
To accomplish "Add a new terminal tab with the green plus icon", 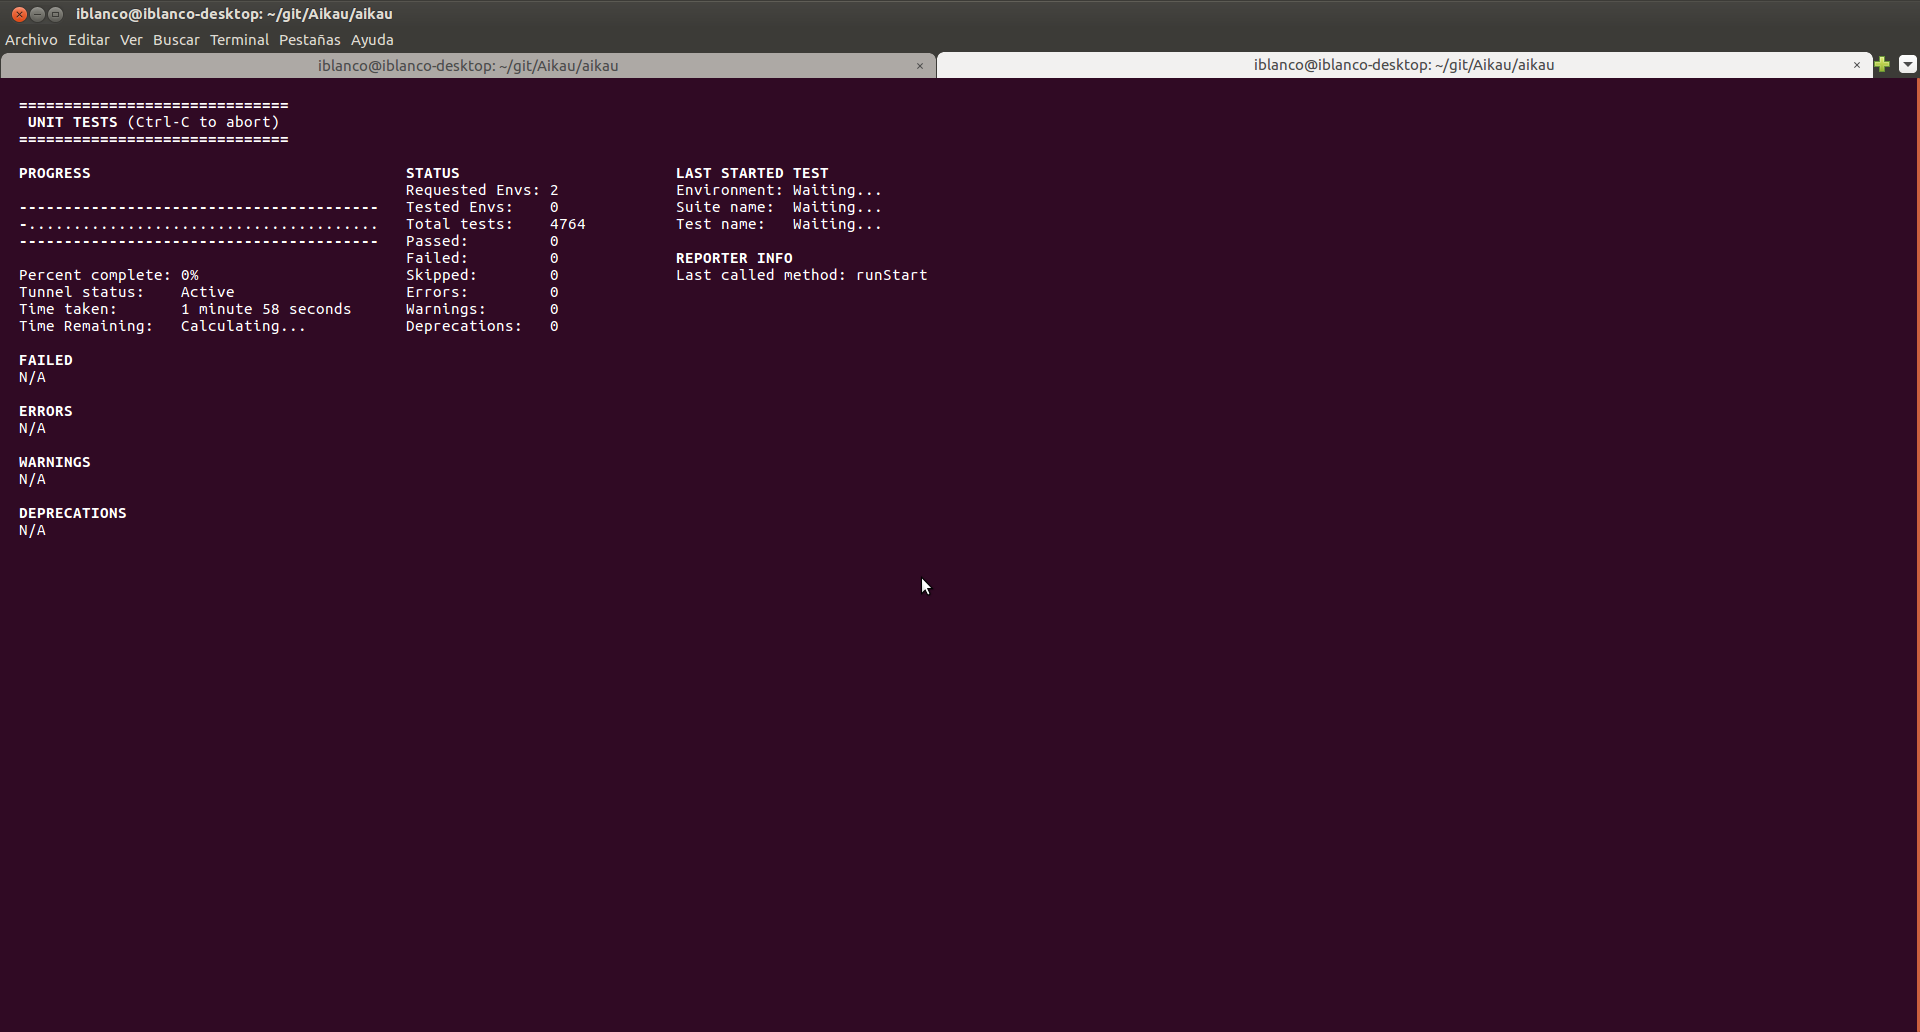I will pos(1882,64).
